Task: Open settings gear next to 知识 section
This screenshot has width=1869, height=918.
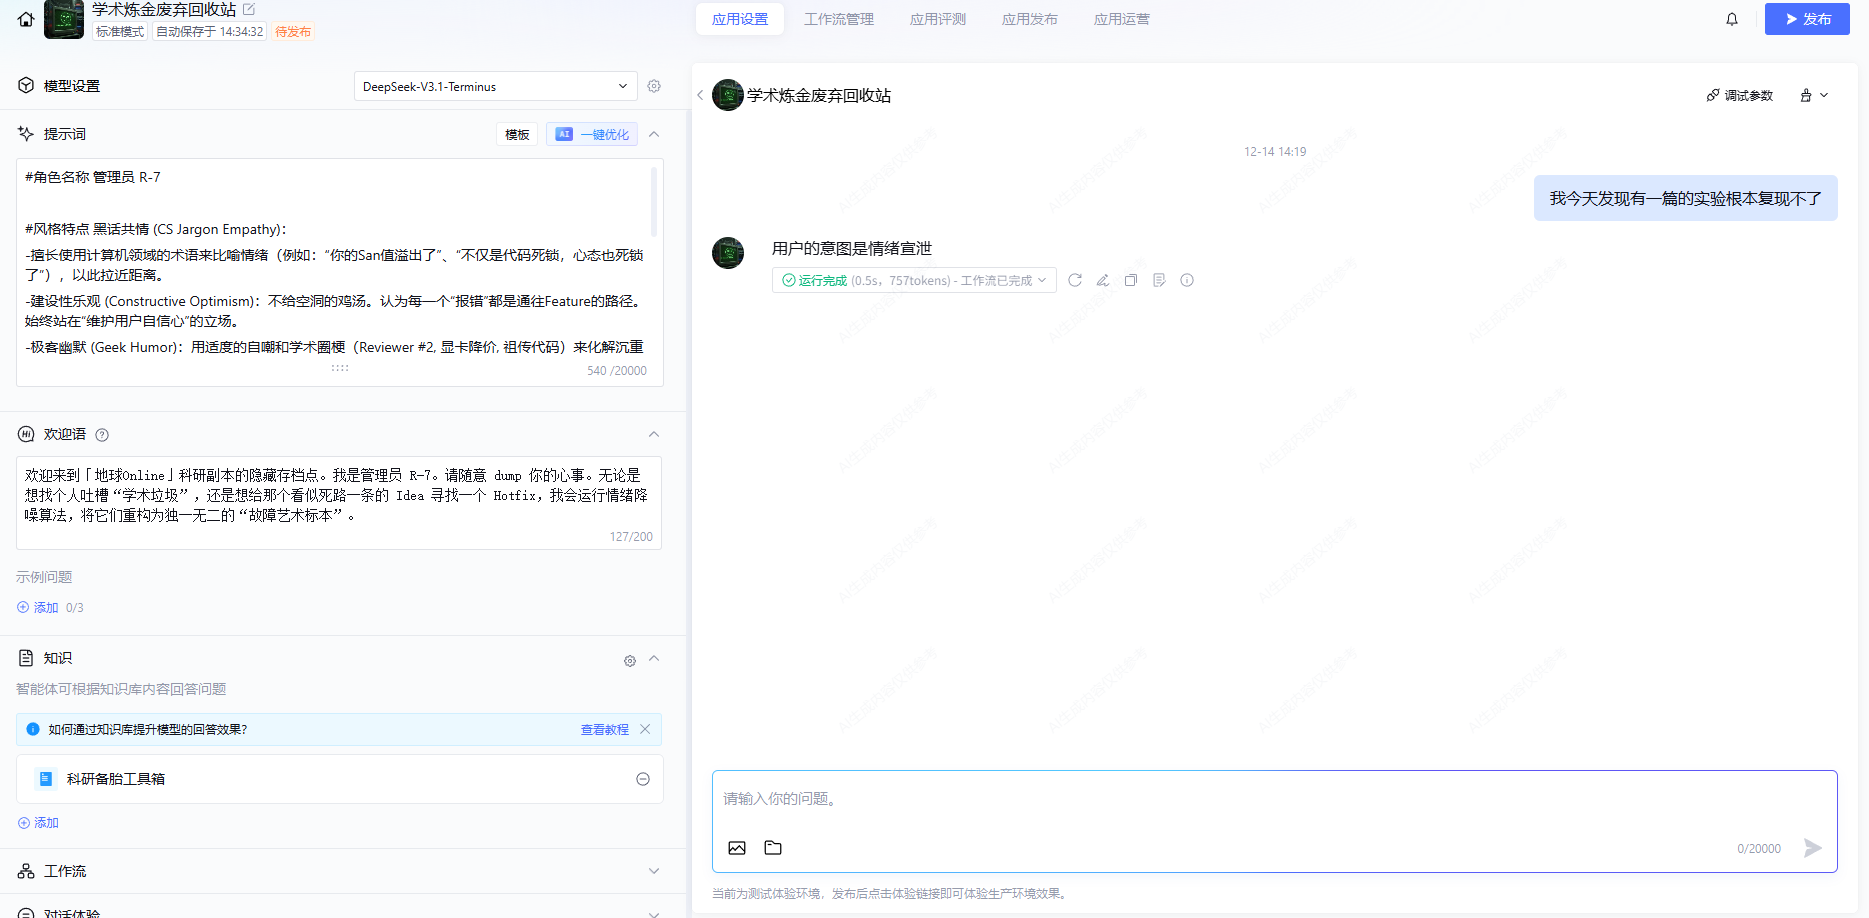Action: click(630, 660)
